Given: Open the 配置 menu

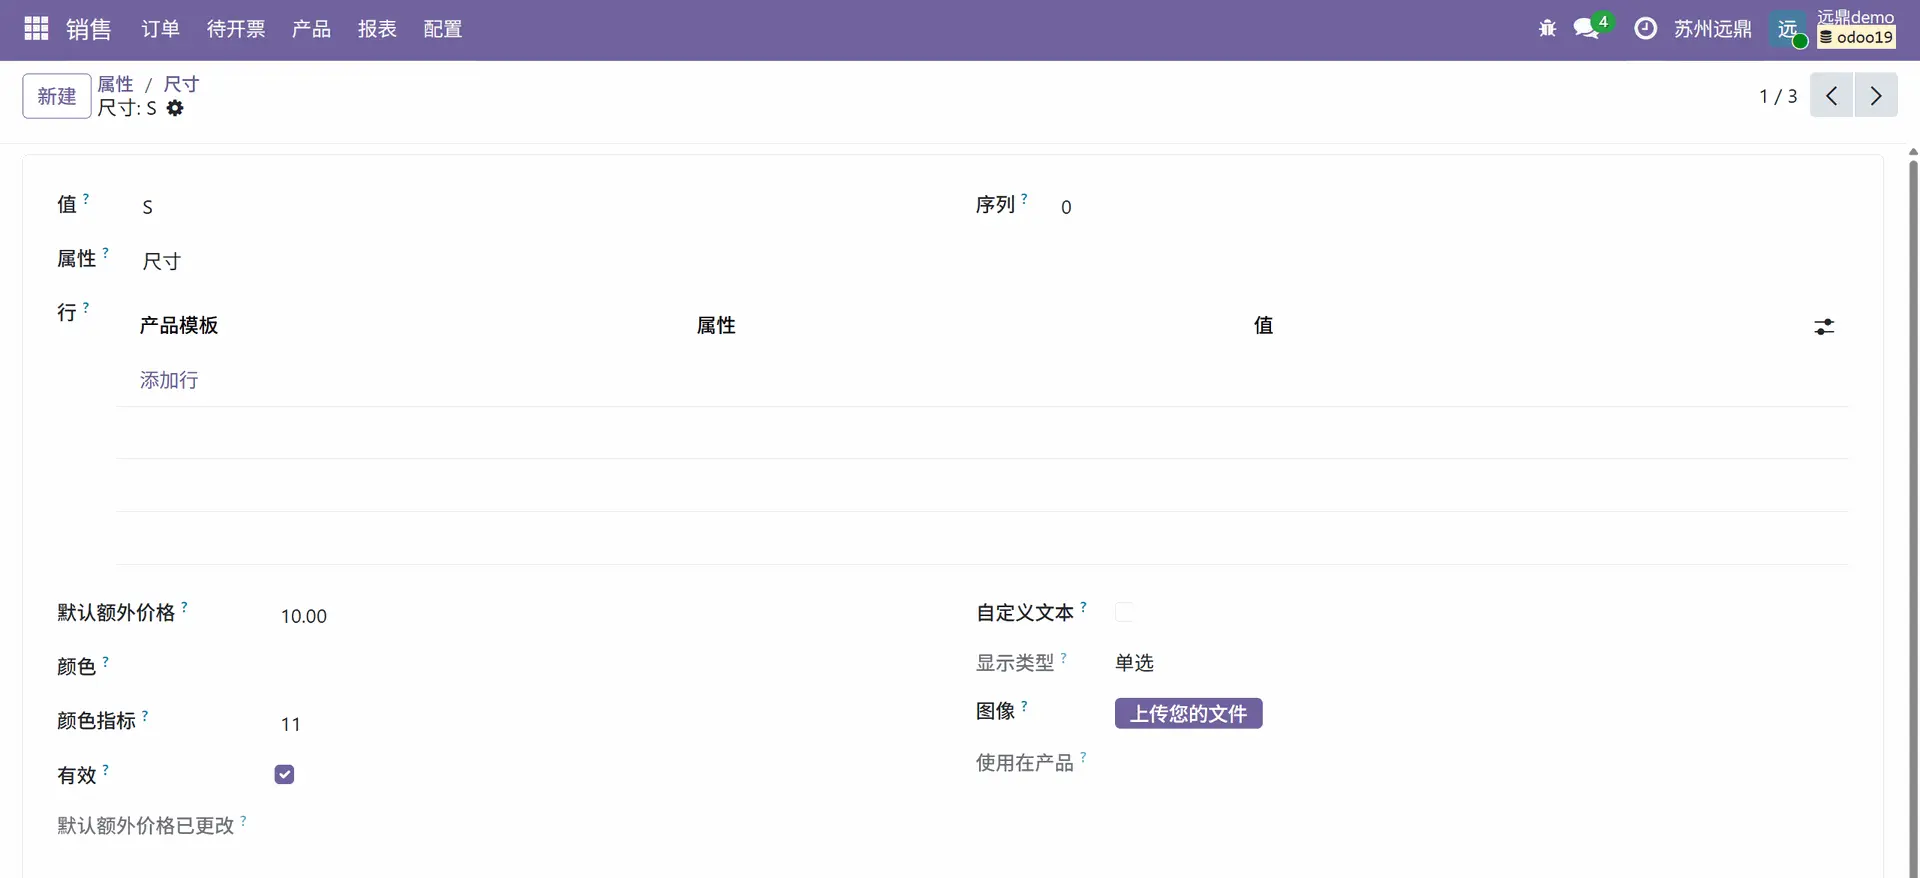Looking at the screenshot, I should click(x=442, y=29).
